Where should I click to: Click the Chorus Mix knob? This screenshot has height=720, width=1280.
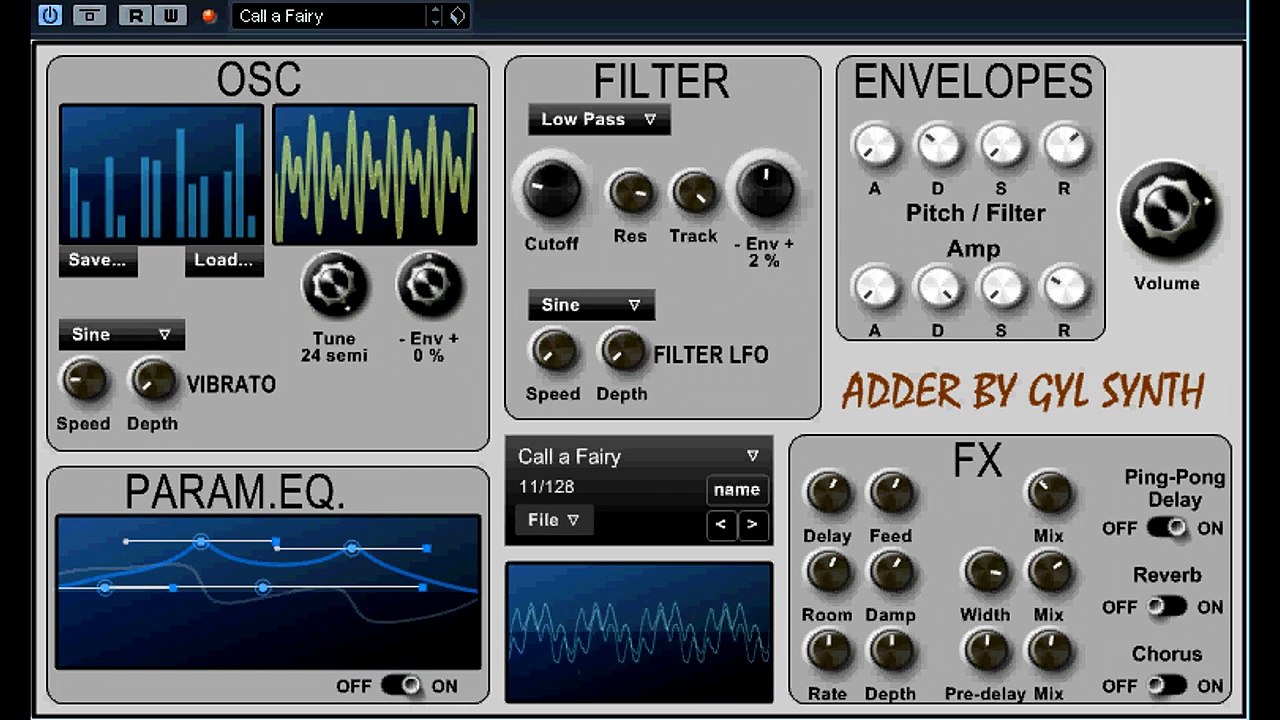pyautogui.click(x=1048, y=651)
